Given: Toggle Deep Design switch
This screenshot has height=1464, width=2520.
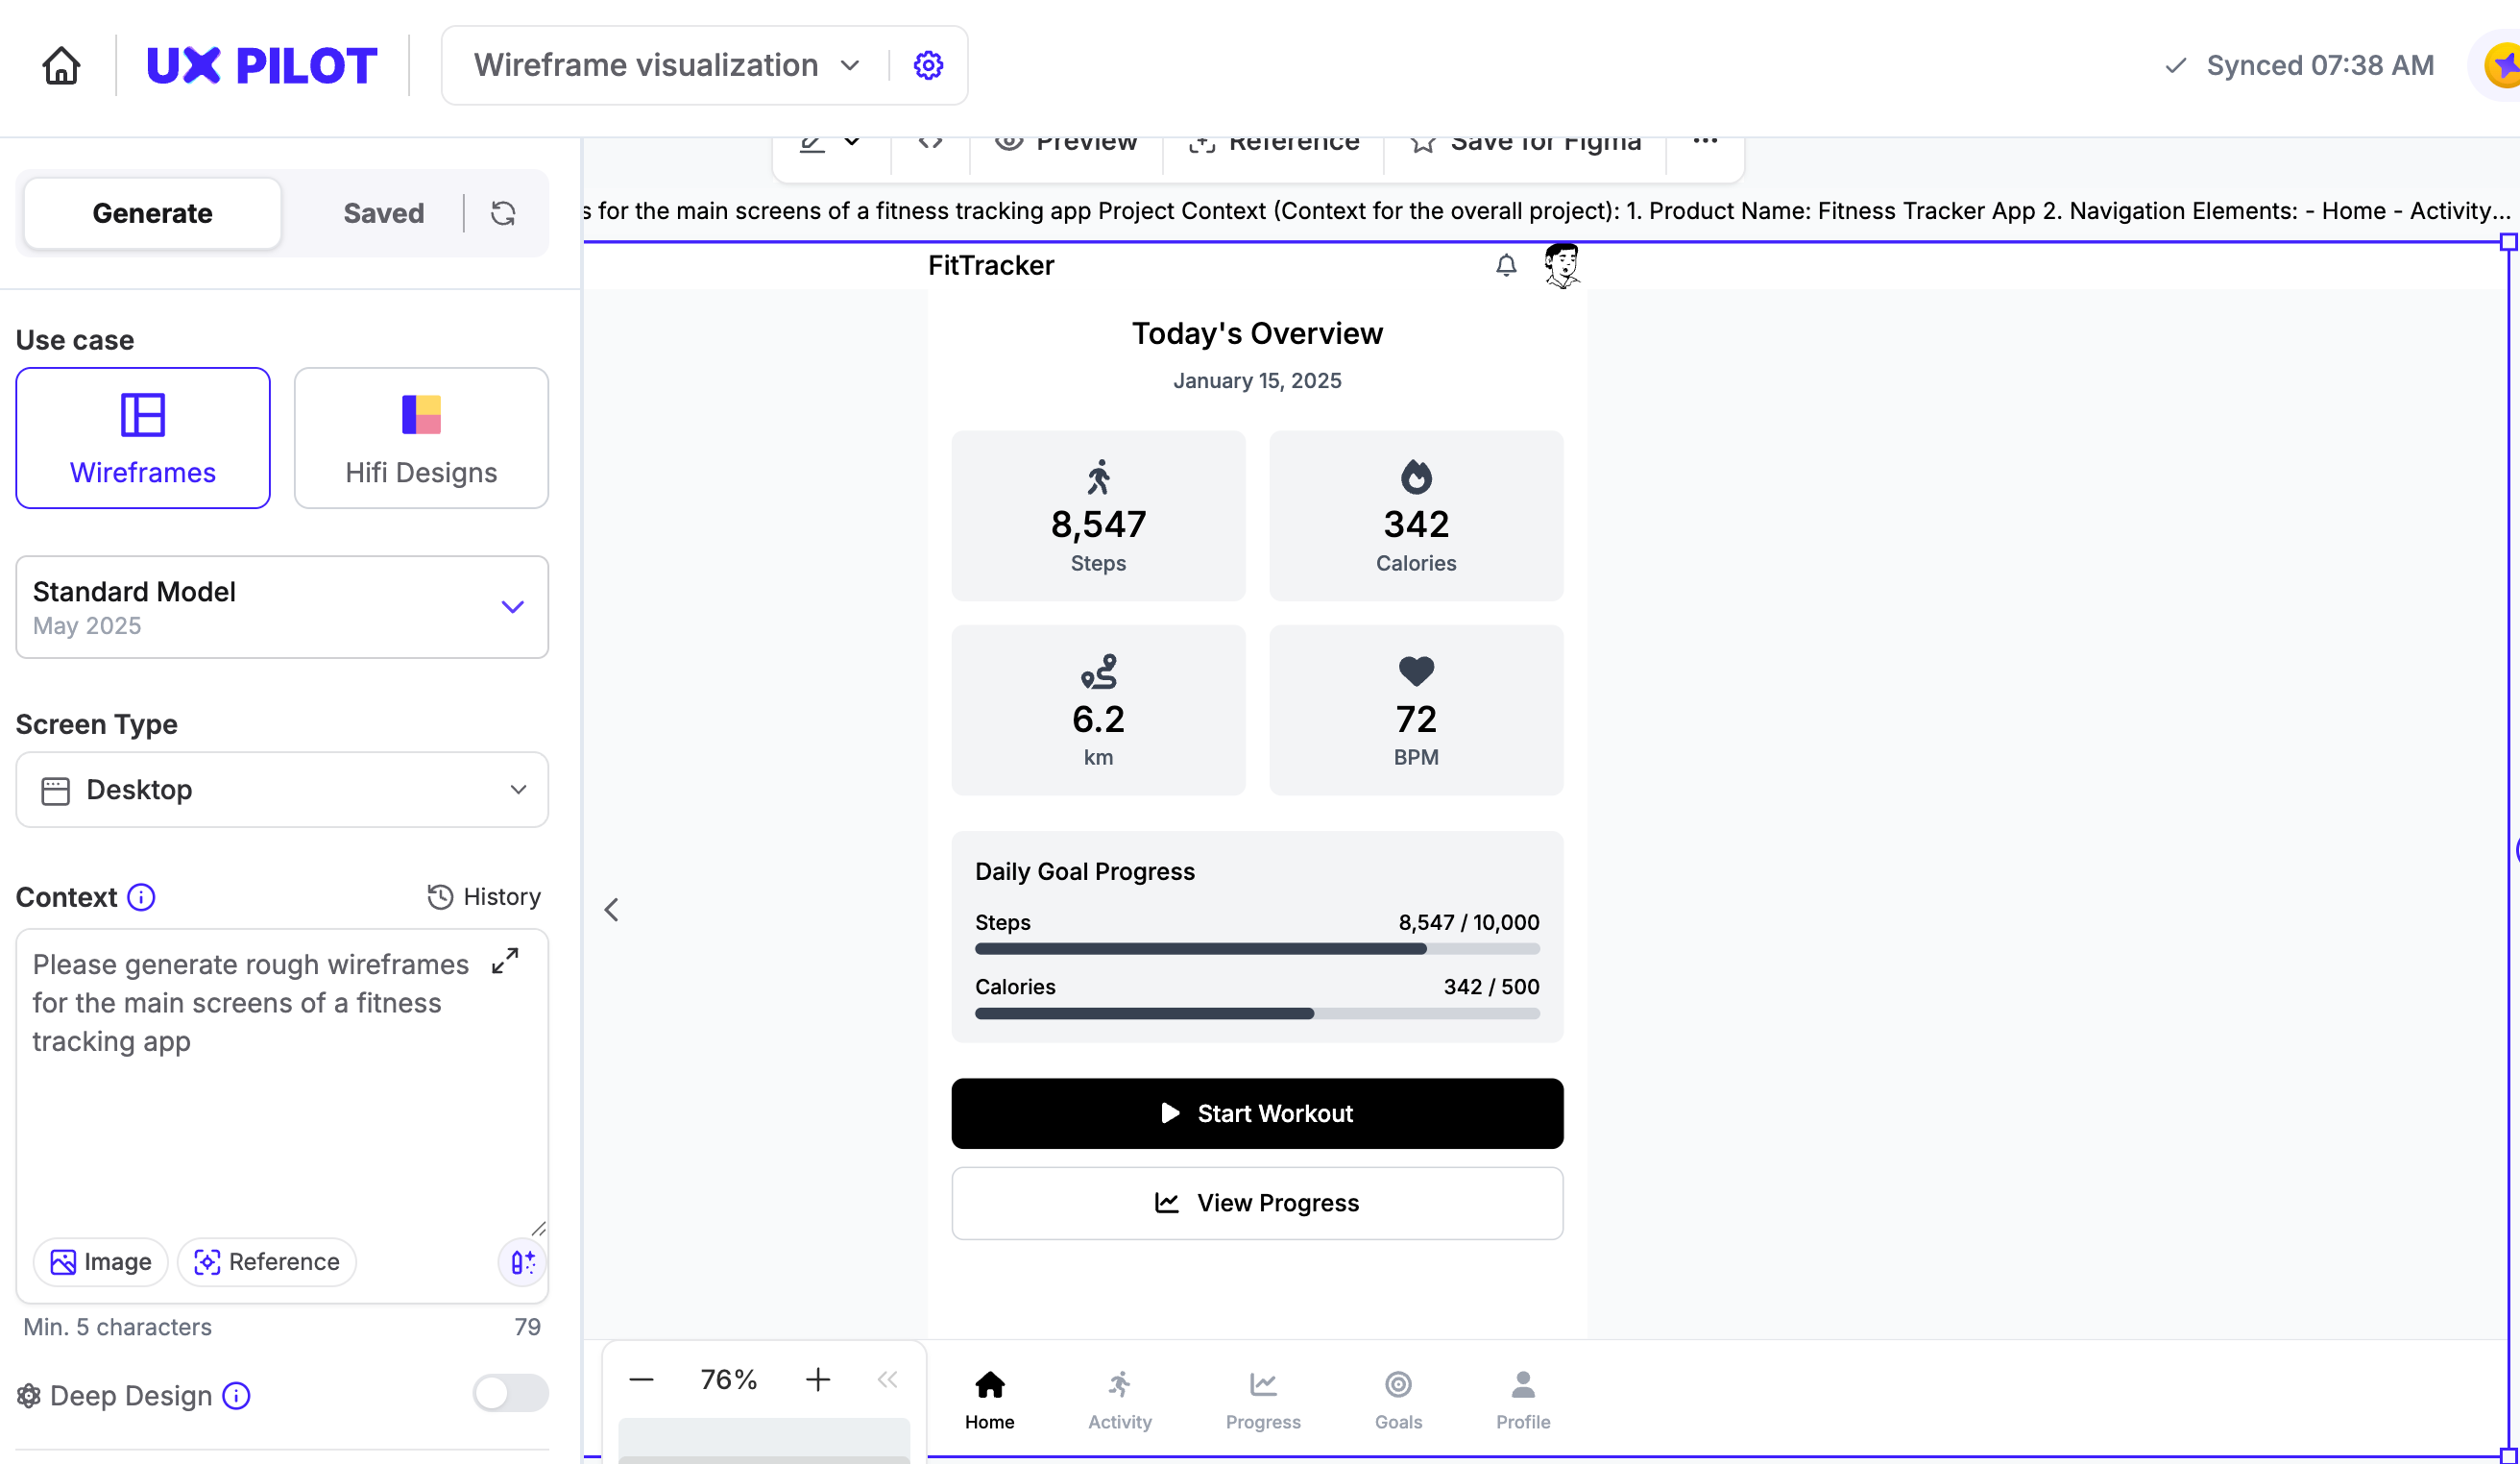Looking at the screenshot, I should 510,1393.
